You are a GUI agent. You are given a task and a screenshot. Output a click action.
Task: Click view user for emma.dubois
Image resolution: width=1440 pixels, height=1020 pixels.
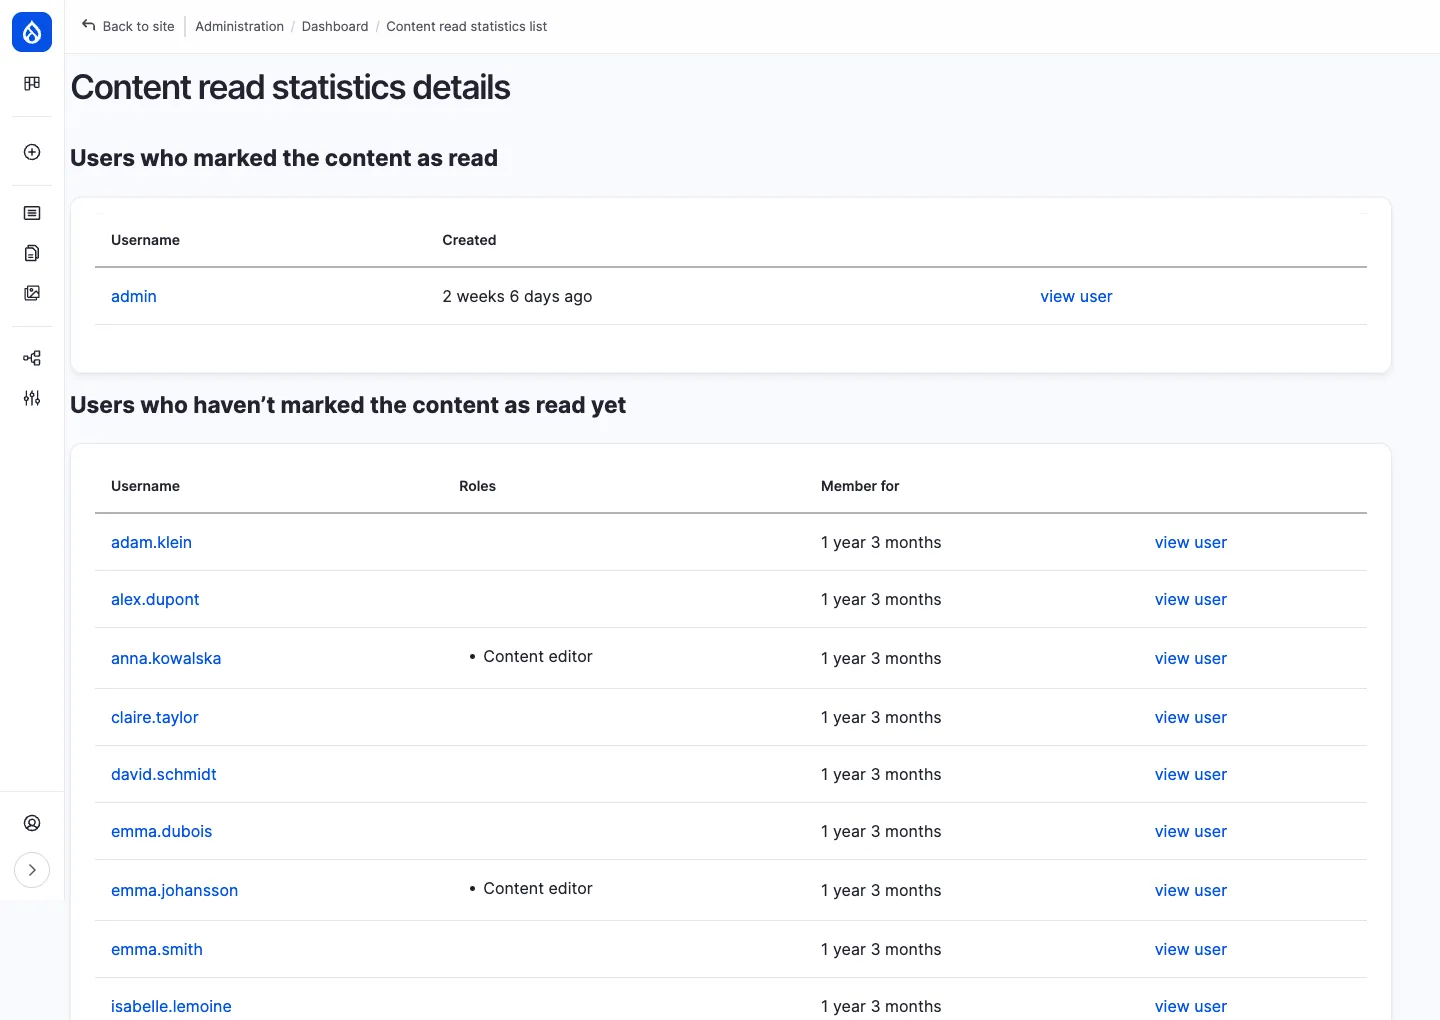1191,831
